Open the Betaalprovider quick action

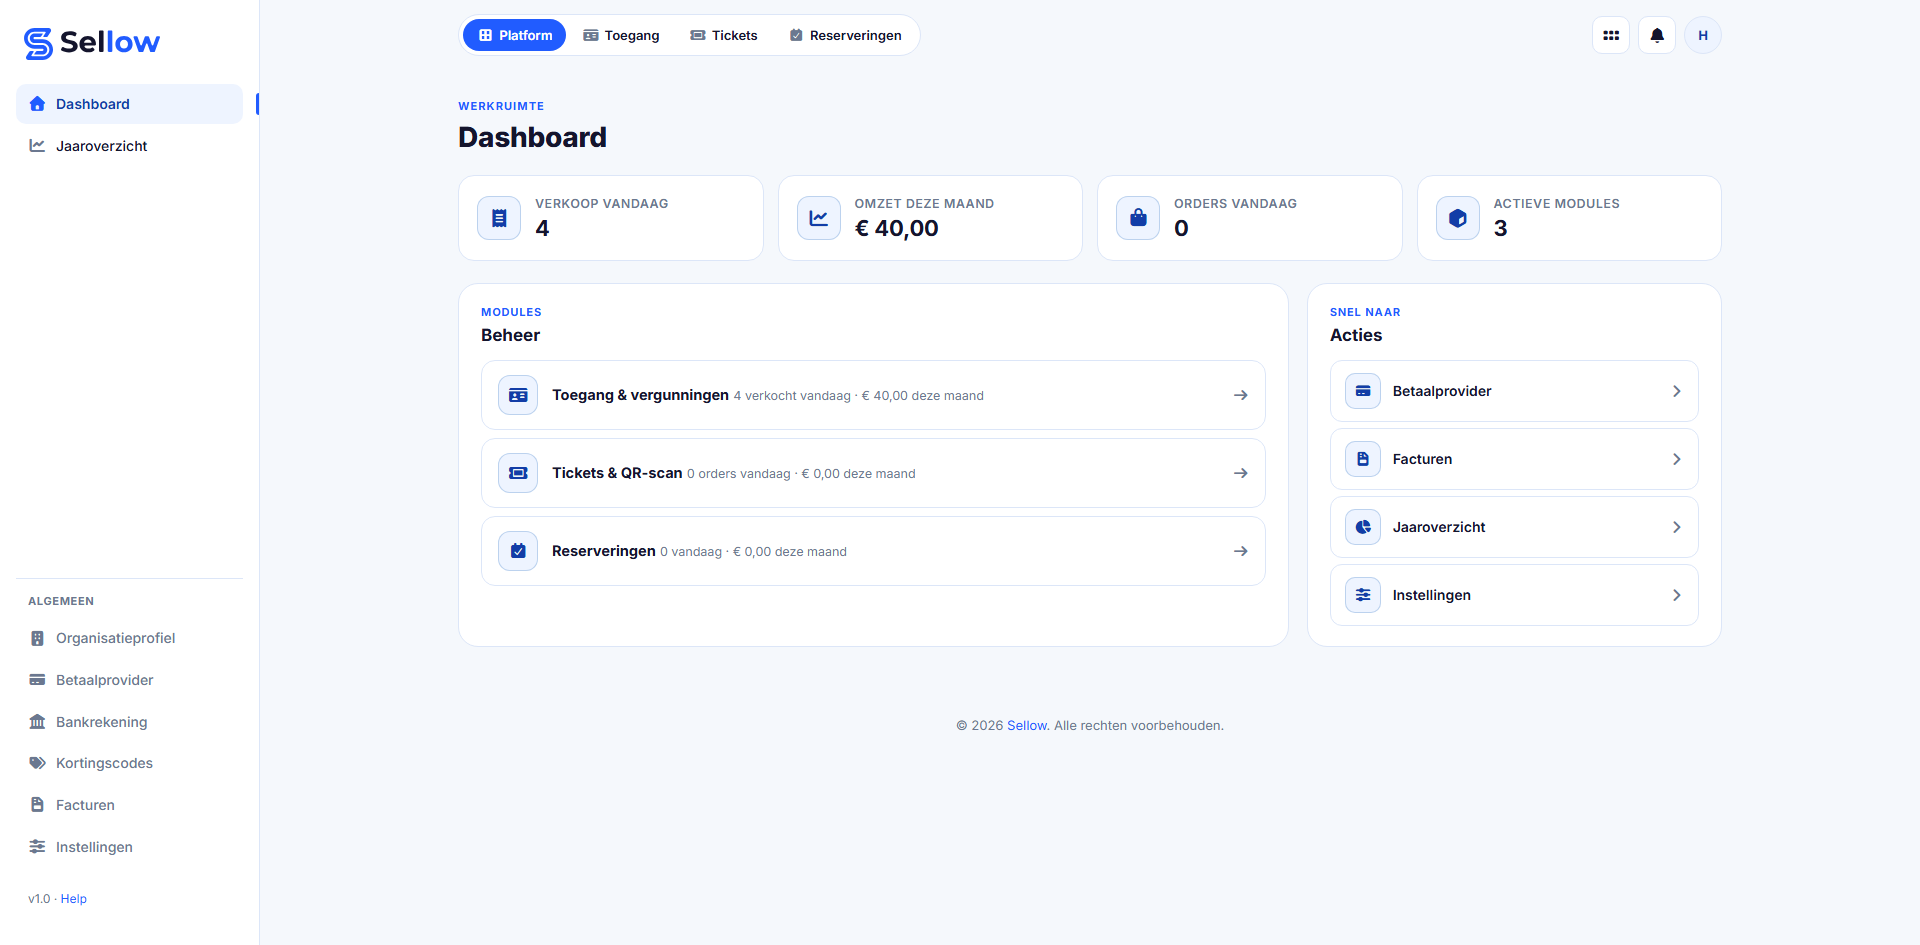pyautogui.click(x=1514, y=391)
